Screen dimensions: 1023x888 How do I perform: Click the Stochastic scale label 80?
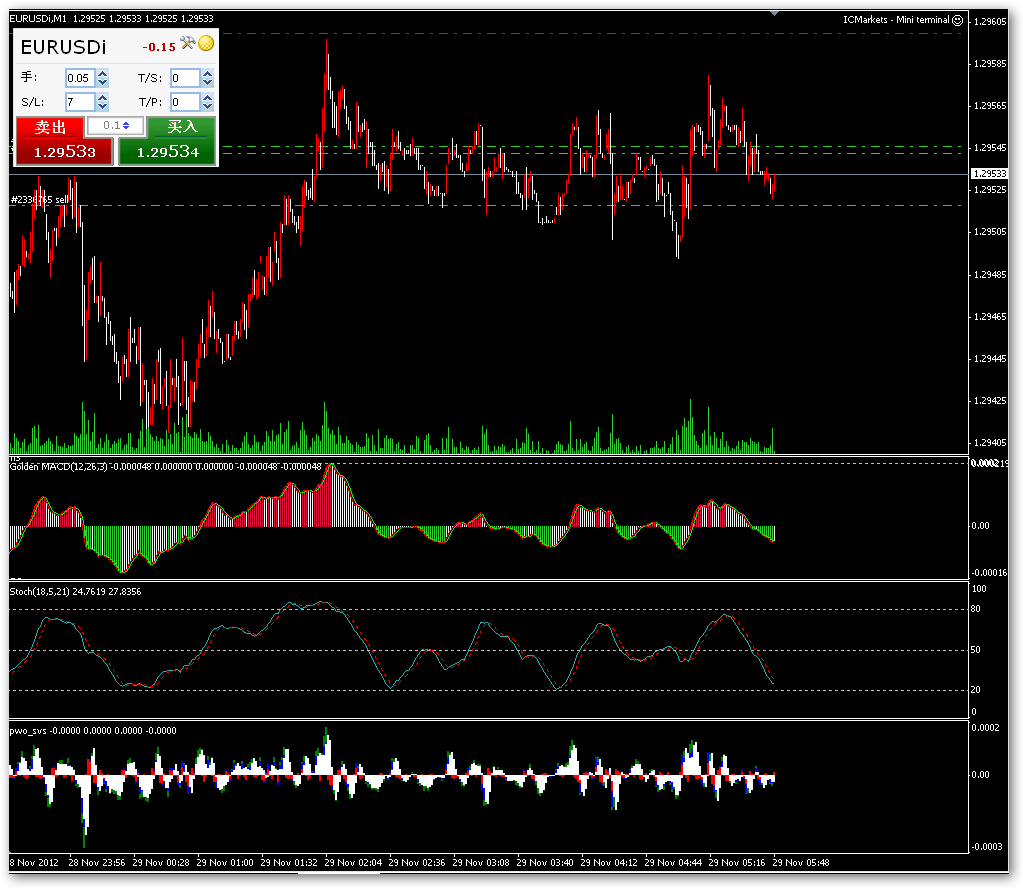[976, 609]
